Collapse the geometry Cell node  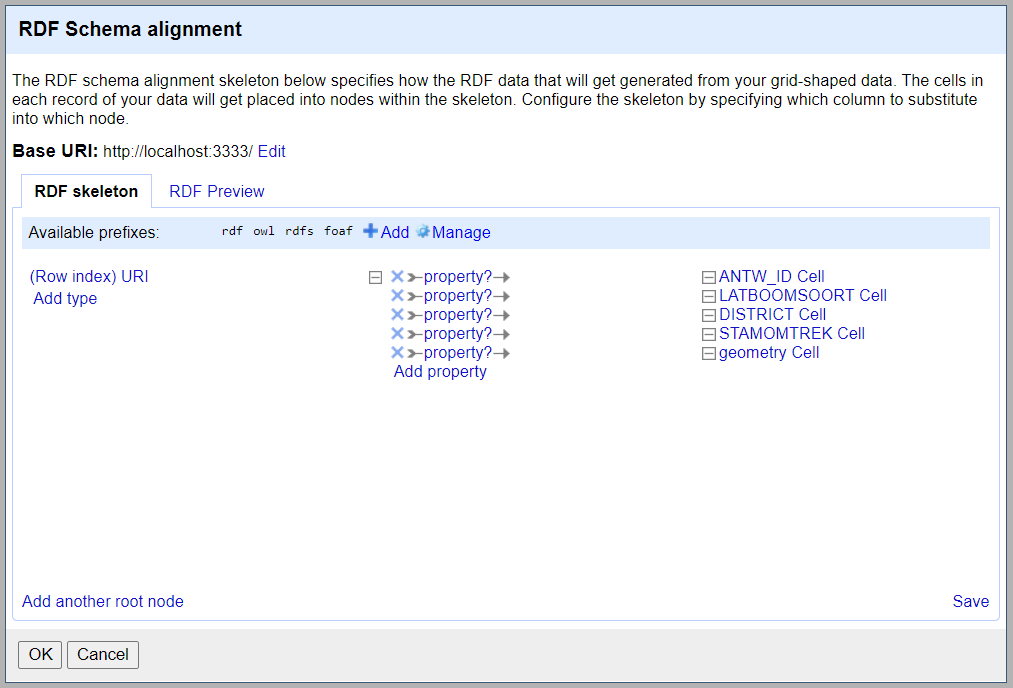coord(709,354)
